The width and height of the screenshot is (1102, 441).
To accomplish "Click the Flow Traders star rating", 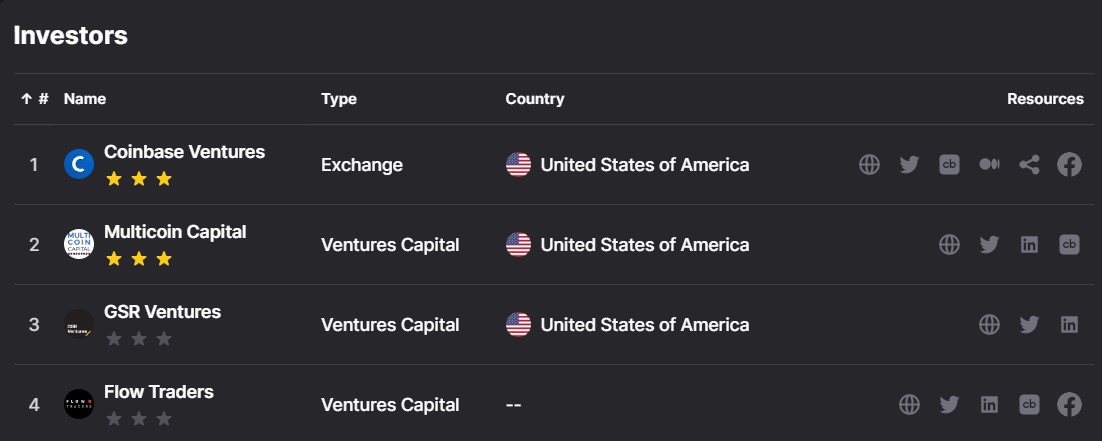I will click(139, 418).
